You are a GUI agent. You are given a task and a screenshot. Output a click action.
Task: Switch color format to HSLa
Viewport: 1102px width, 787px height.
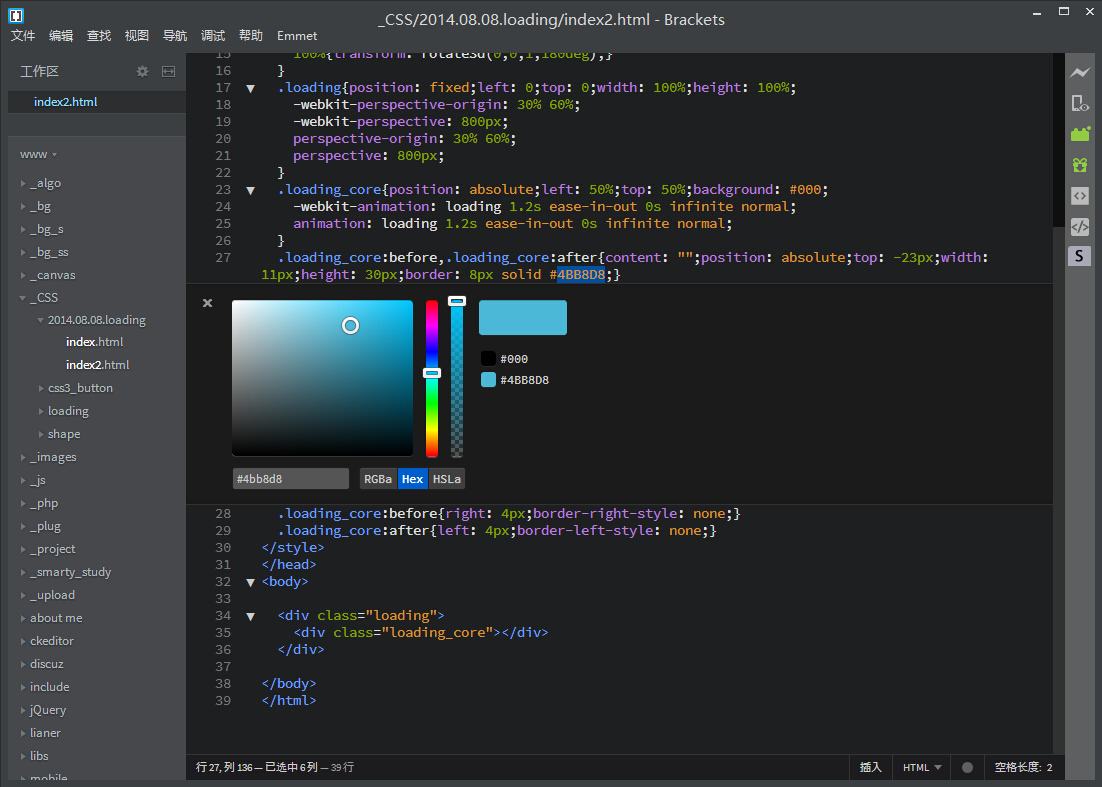pyautogui.click(x=447, y=479)
